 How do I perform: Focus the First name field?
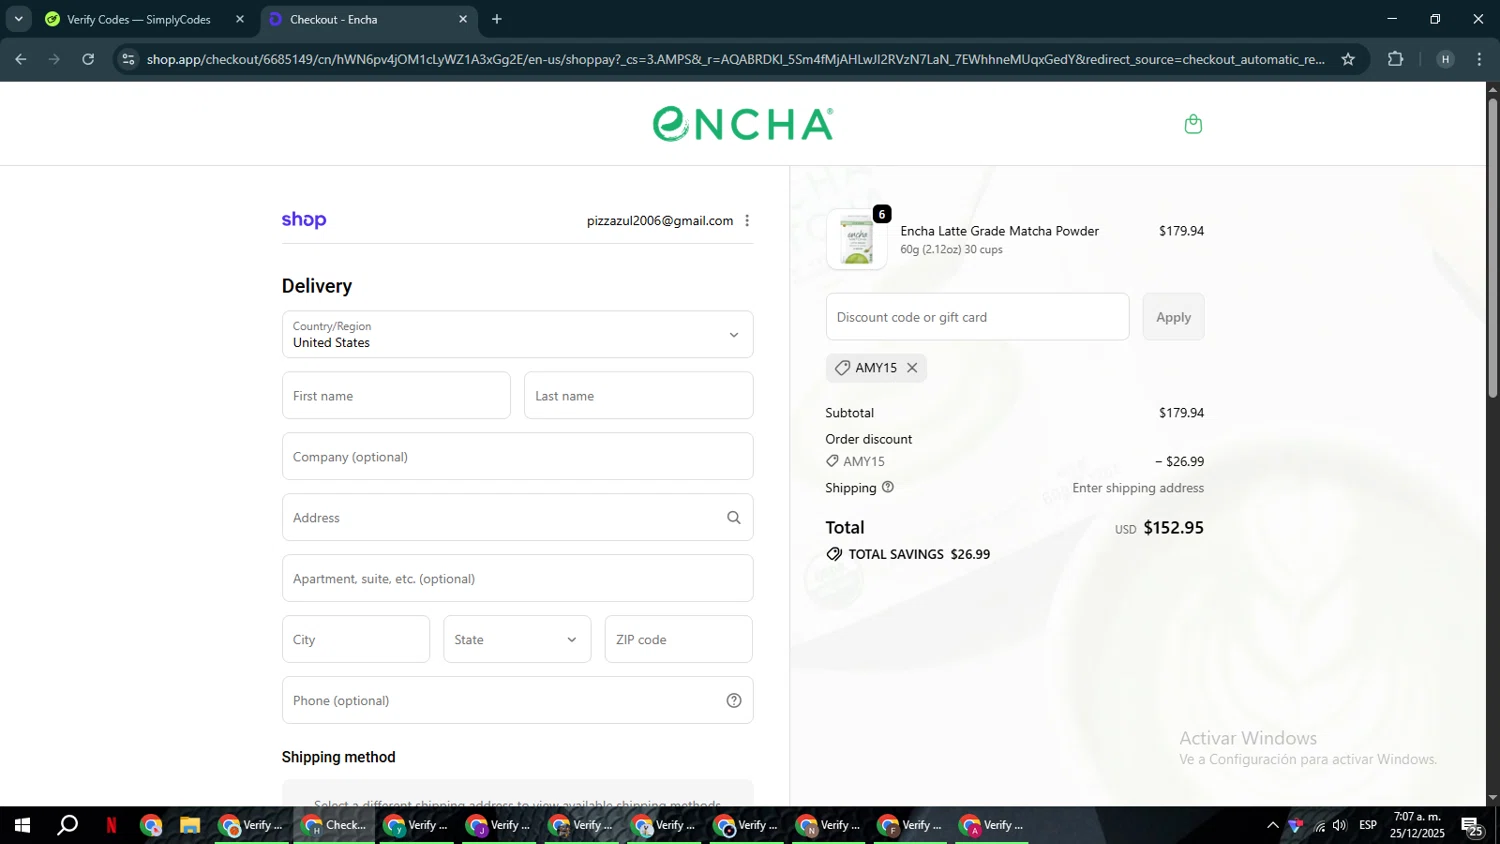coord(396,396)
